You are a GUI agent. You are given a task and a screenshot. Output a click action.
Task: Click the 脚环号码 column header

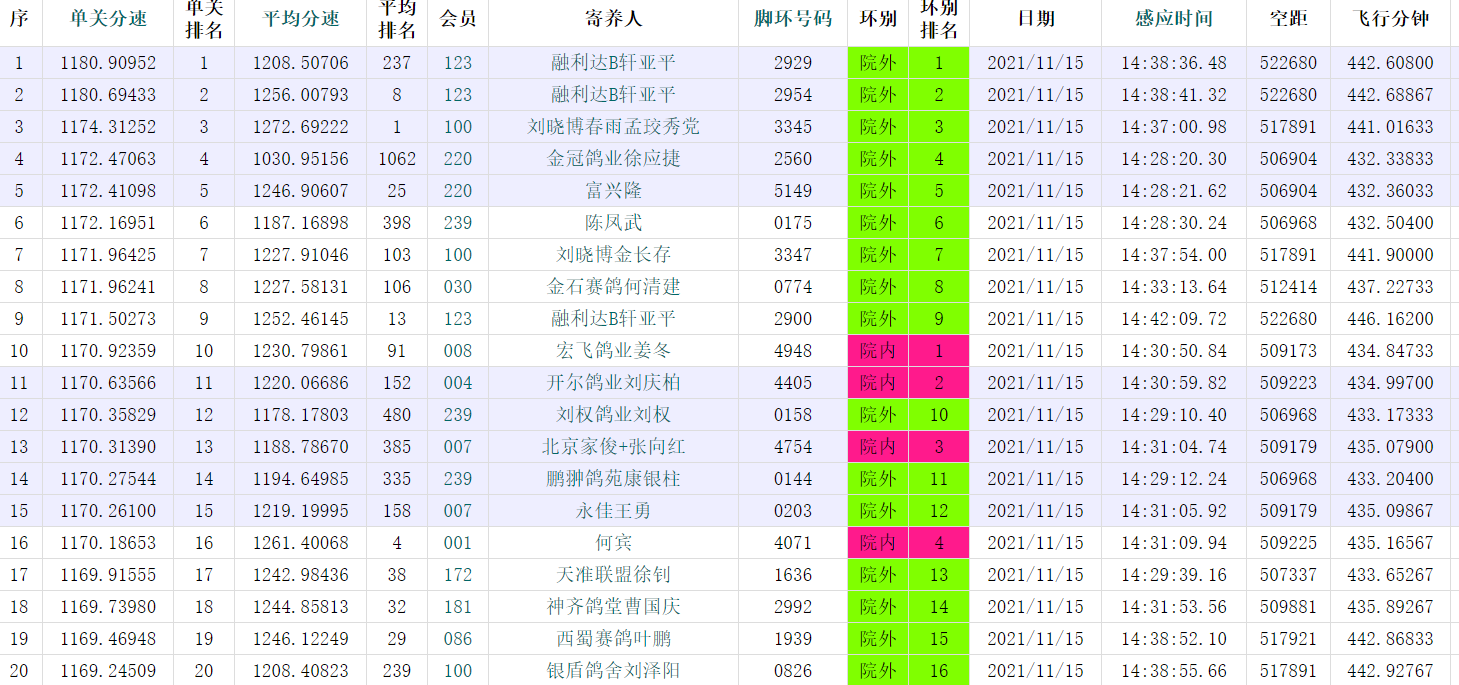[792, 19]
